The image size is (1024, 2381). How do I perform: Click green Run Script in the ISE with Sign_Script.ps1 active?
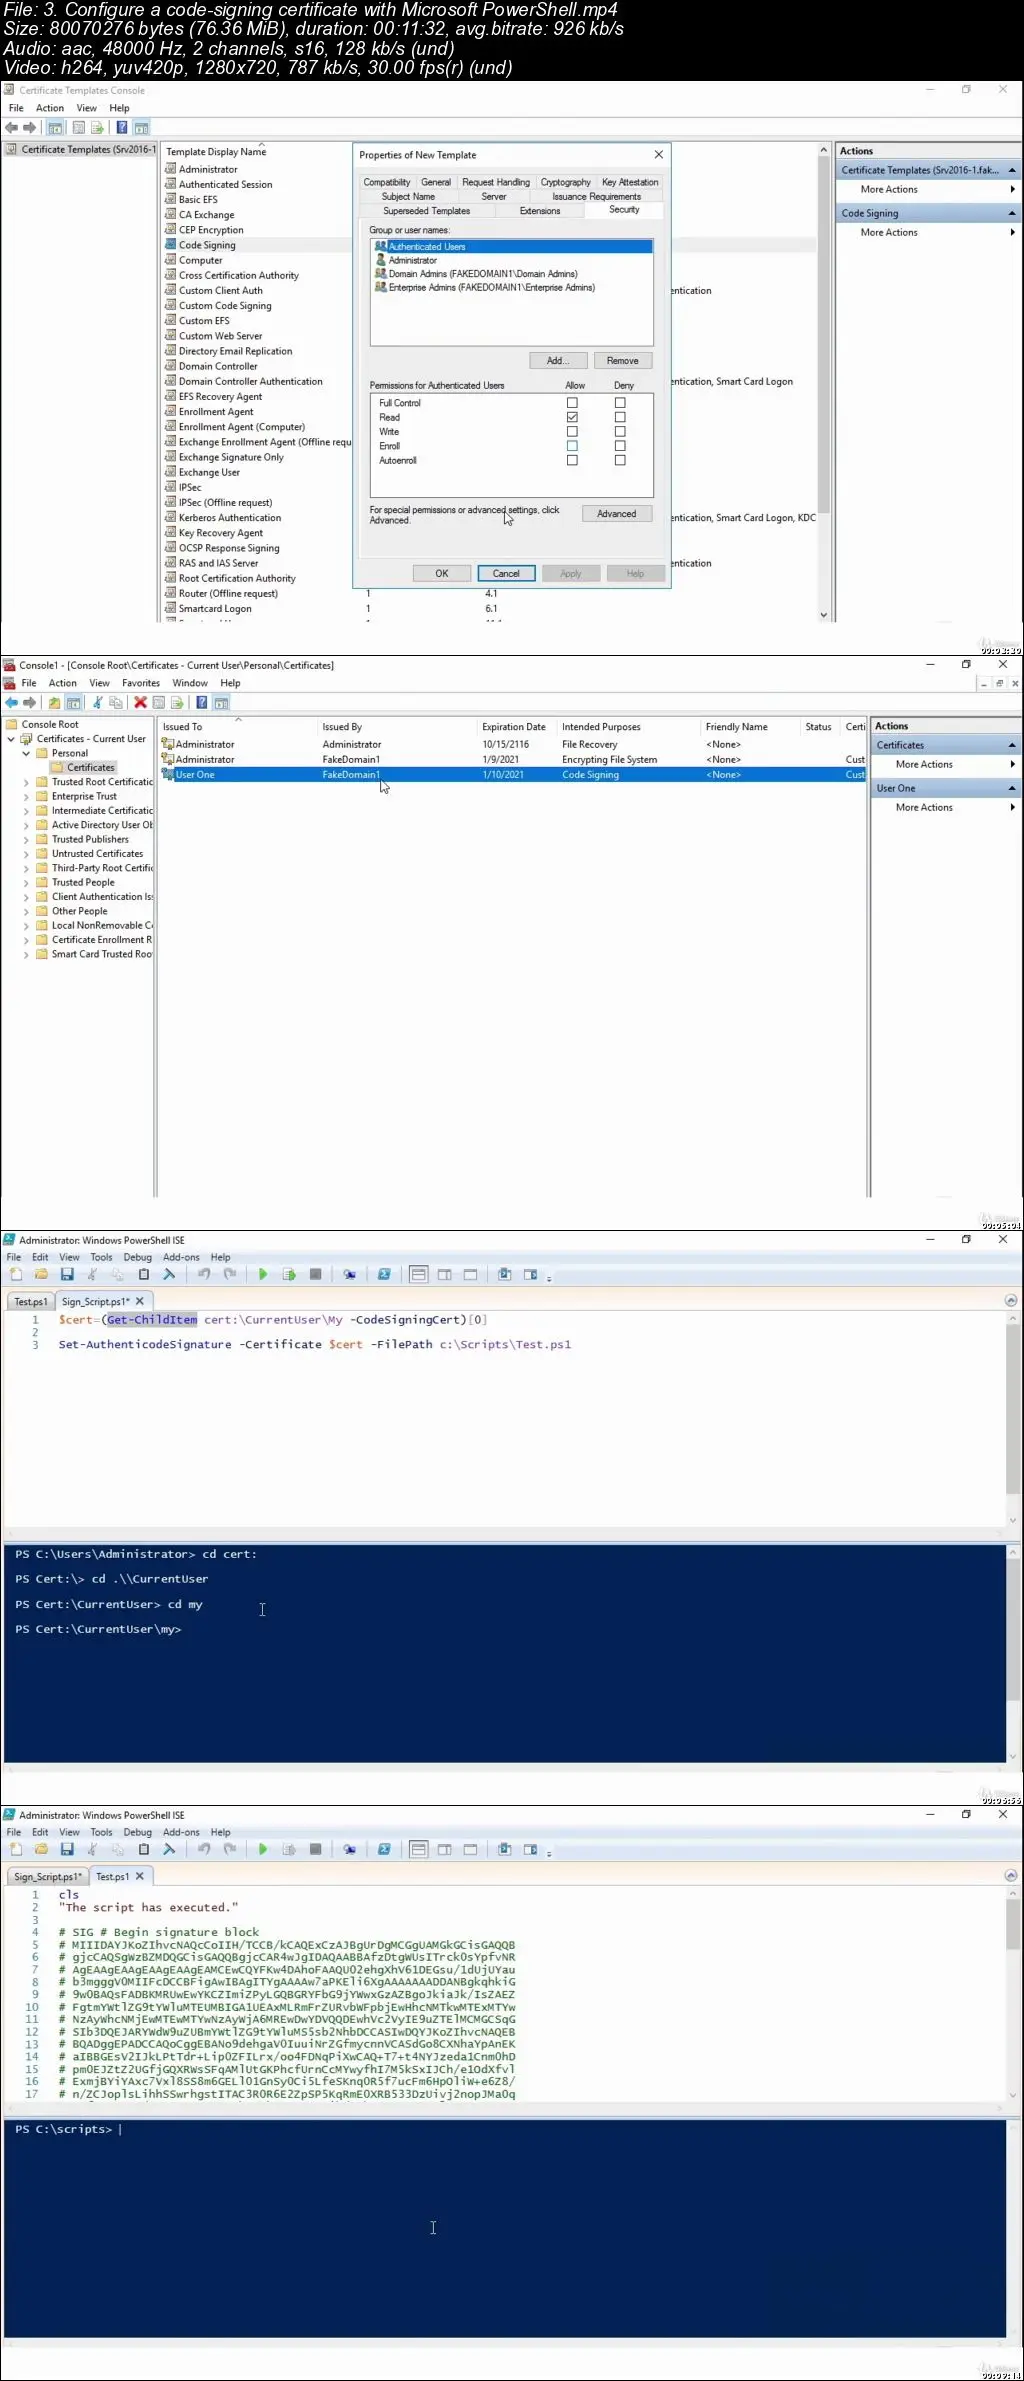pos(263,1274)
